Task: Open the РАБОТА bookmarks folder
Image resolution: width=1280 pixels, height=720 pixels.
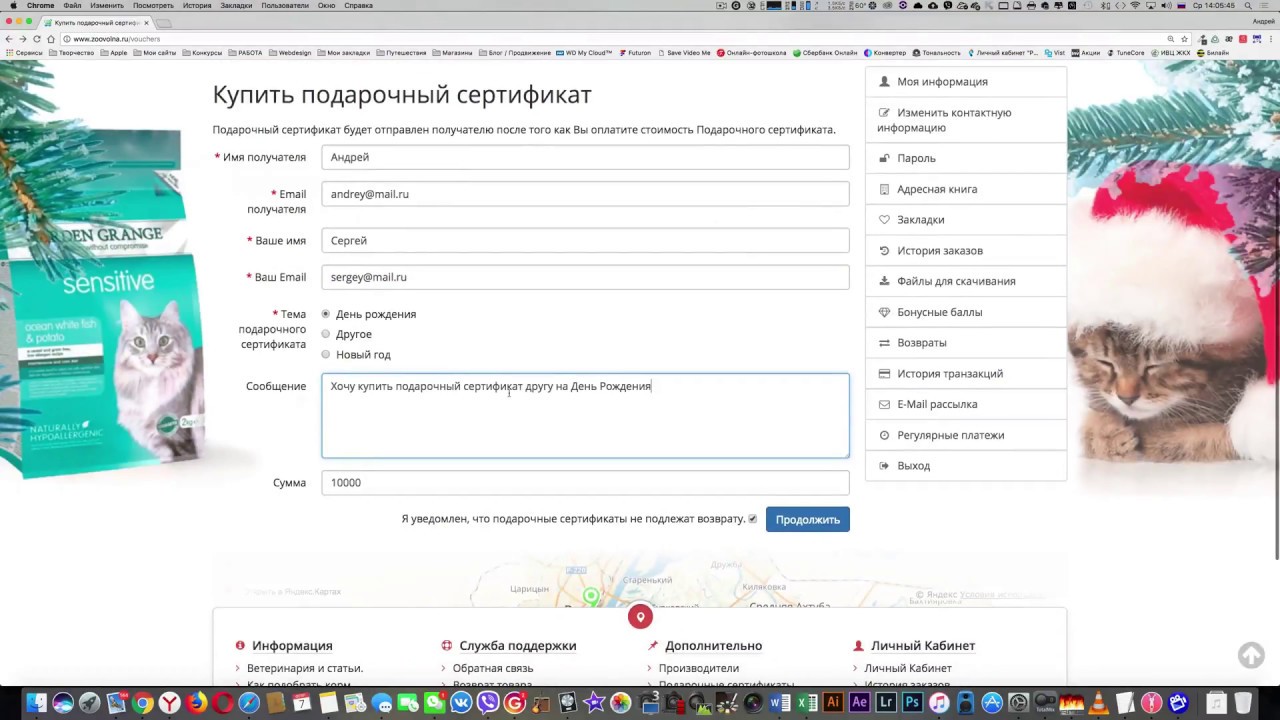Action: pos(246,53)
